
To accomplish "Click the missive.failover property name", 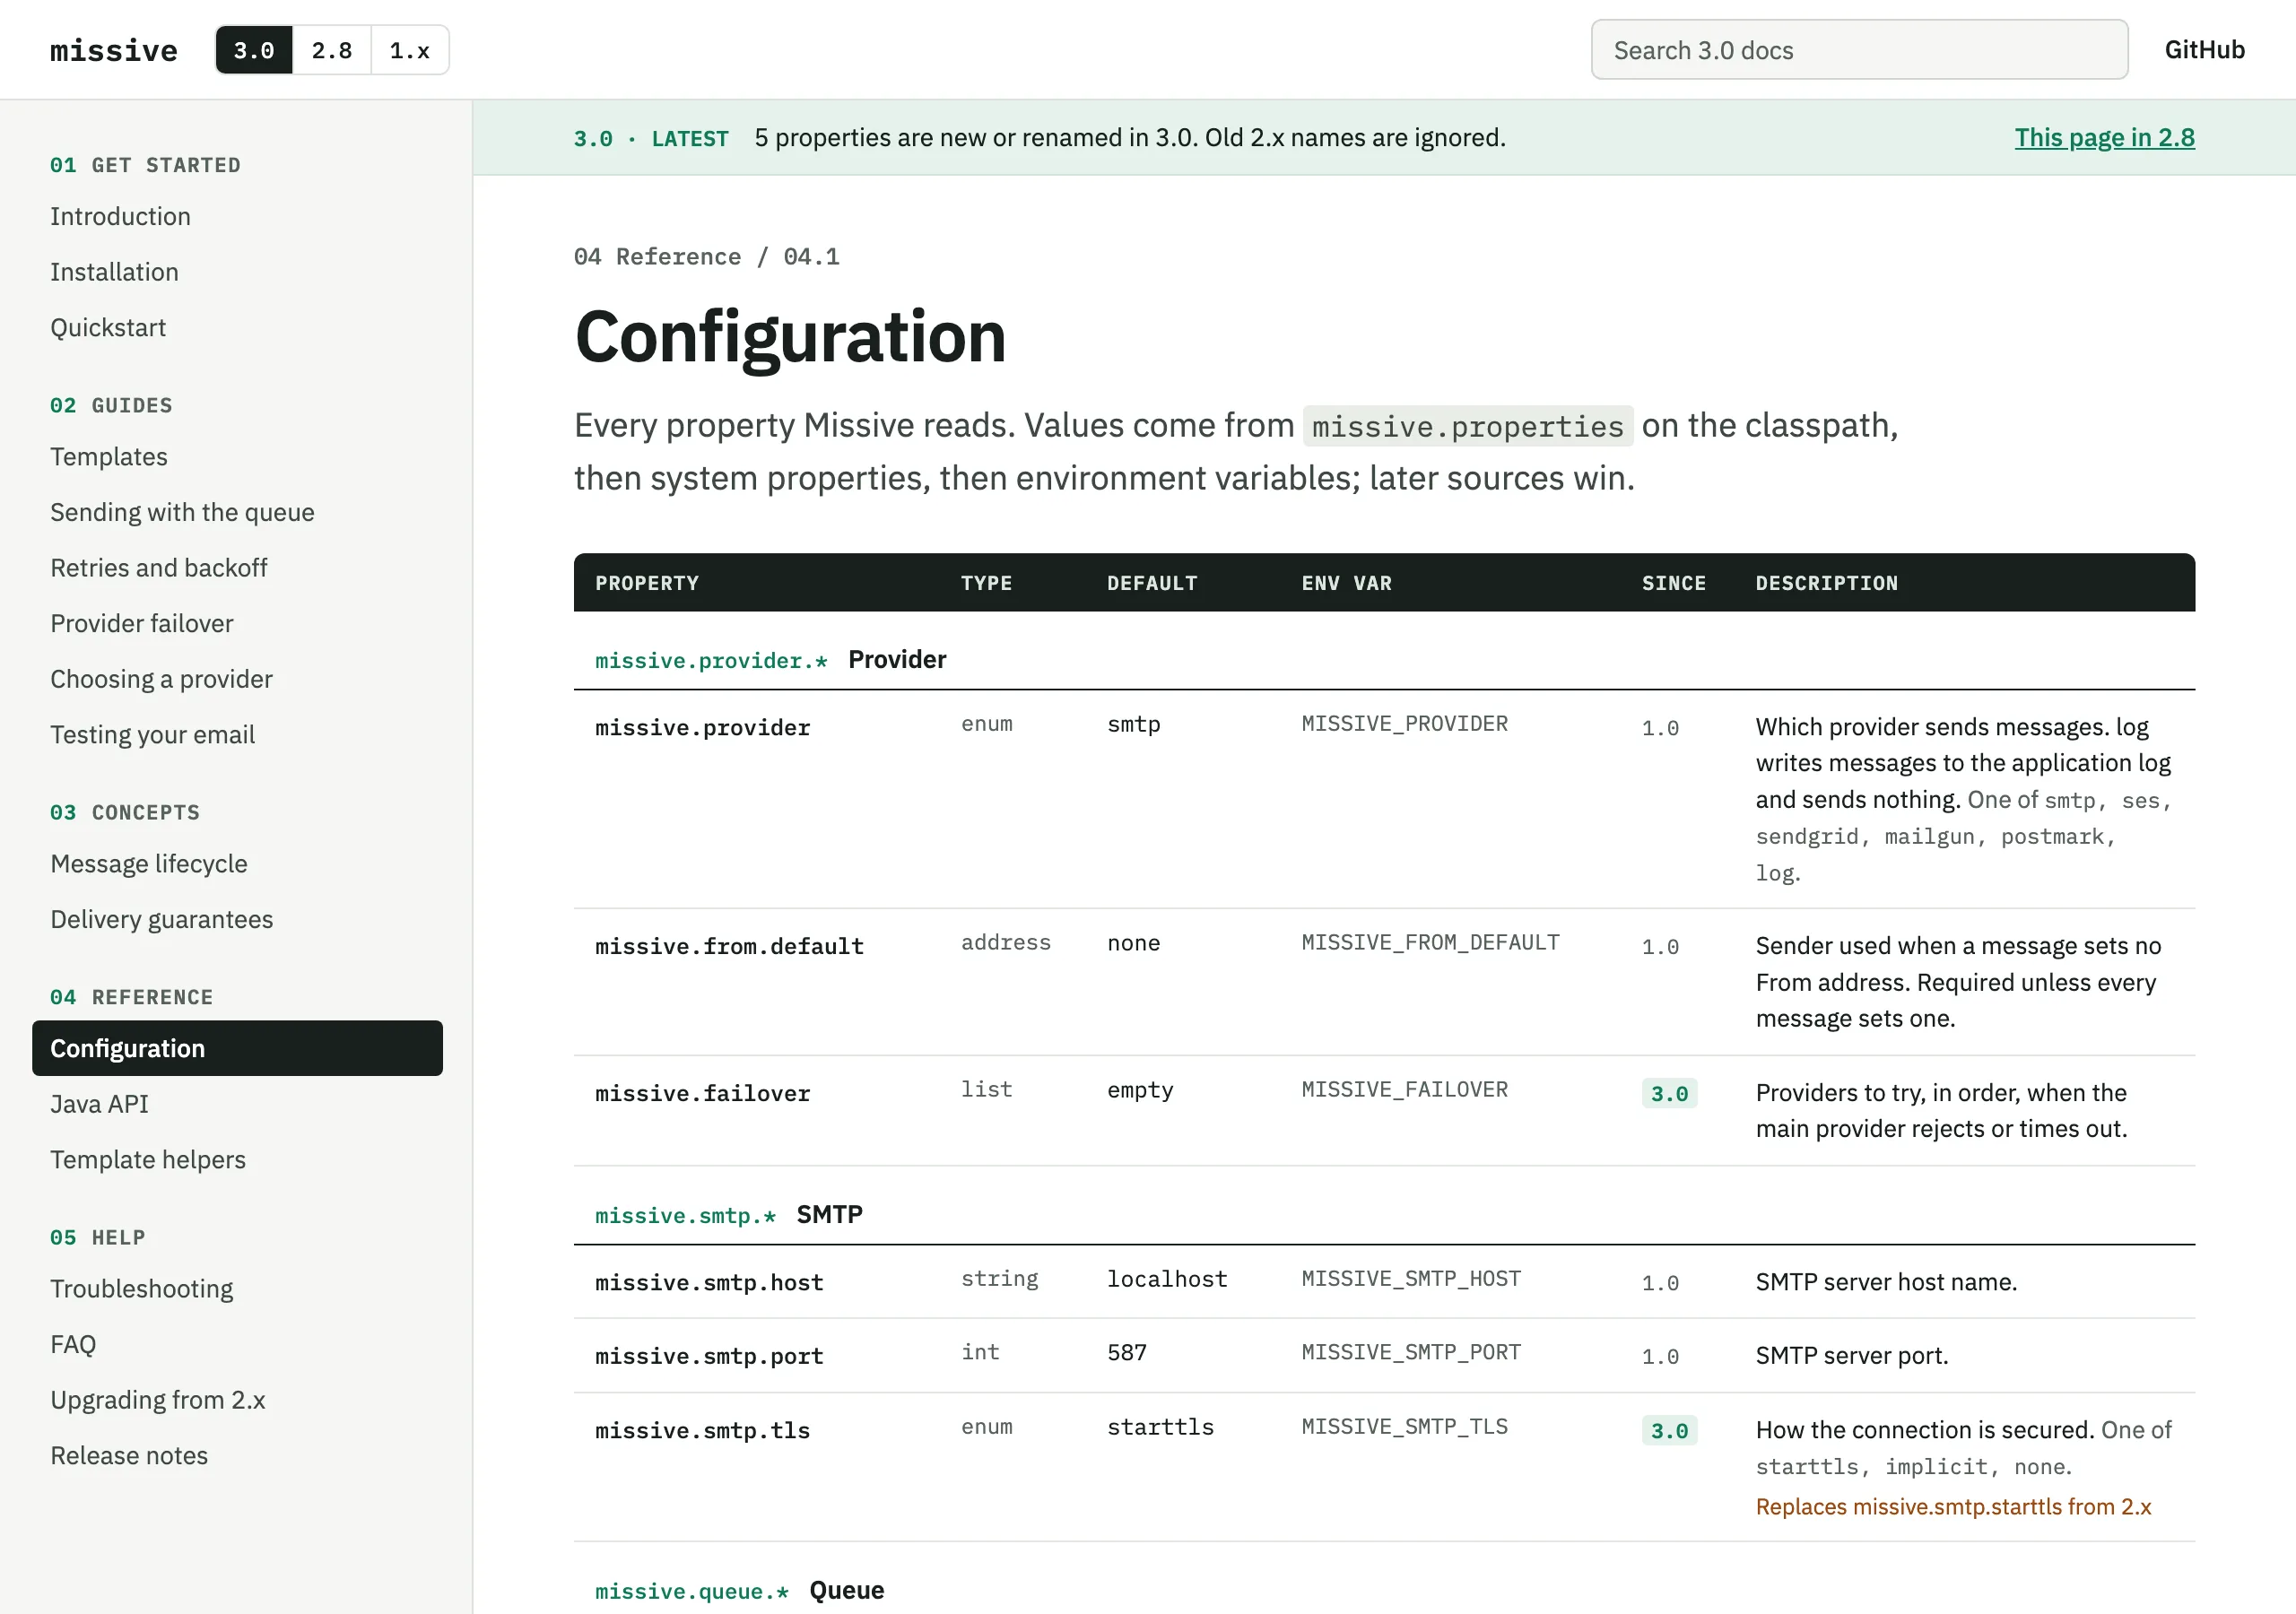I will (x=703, y=1094).
